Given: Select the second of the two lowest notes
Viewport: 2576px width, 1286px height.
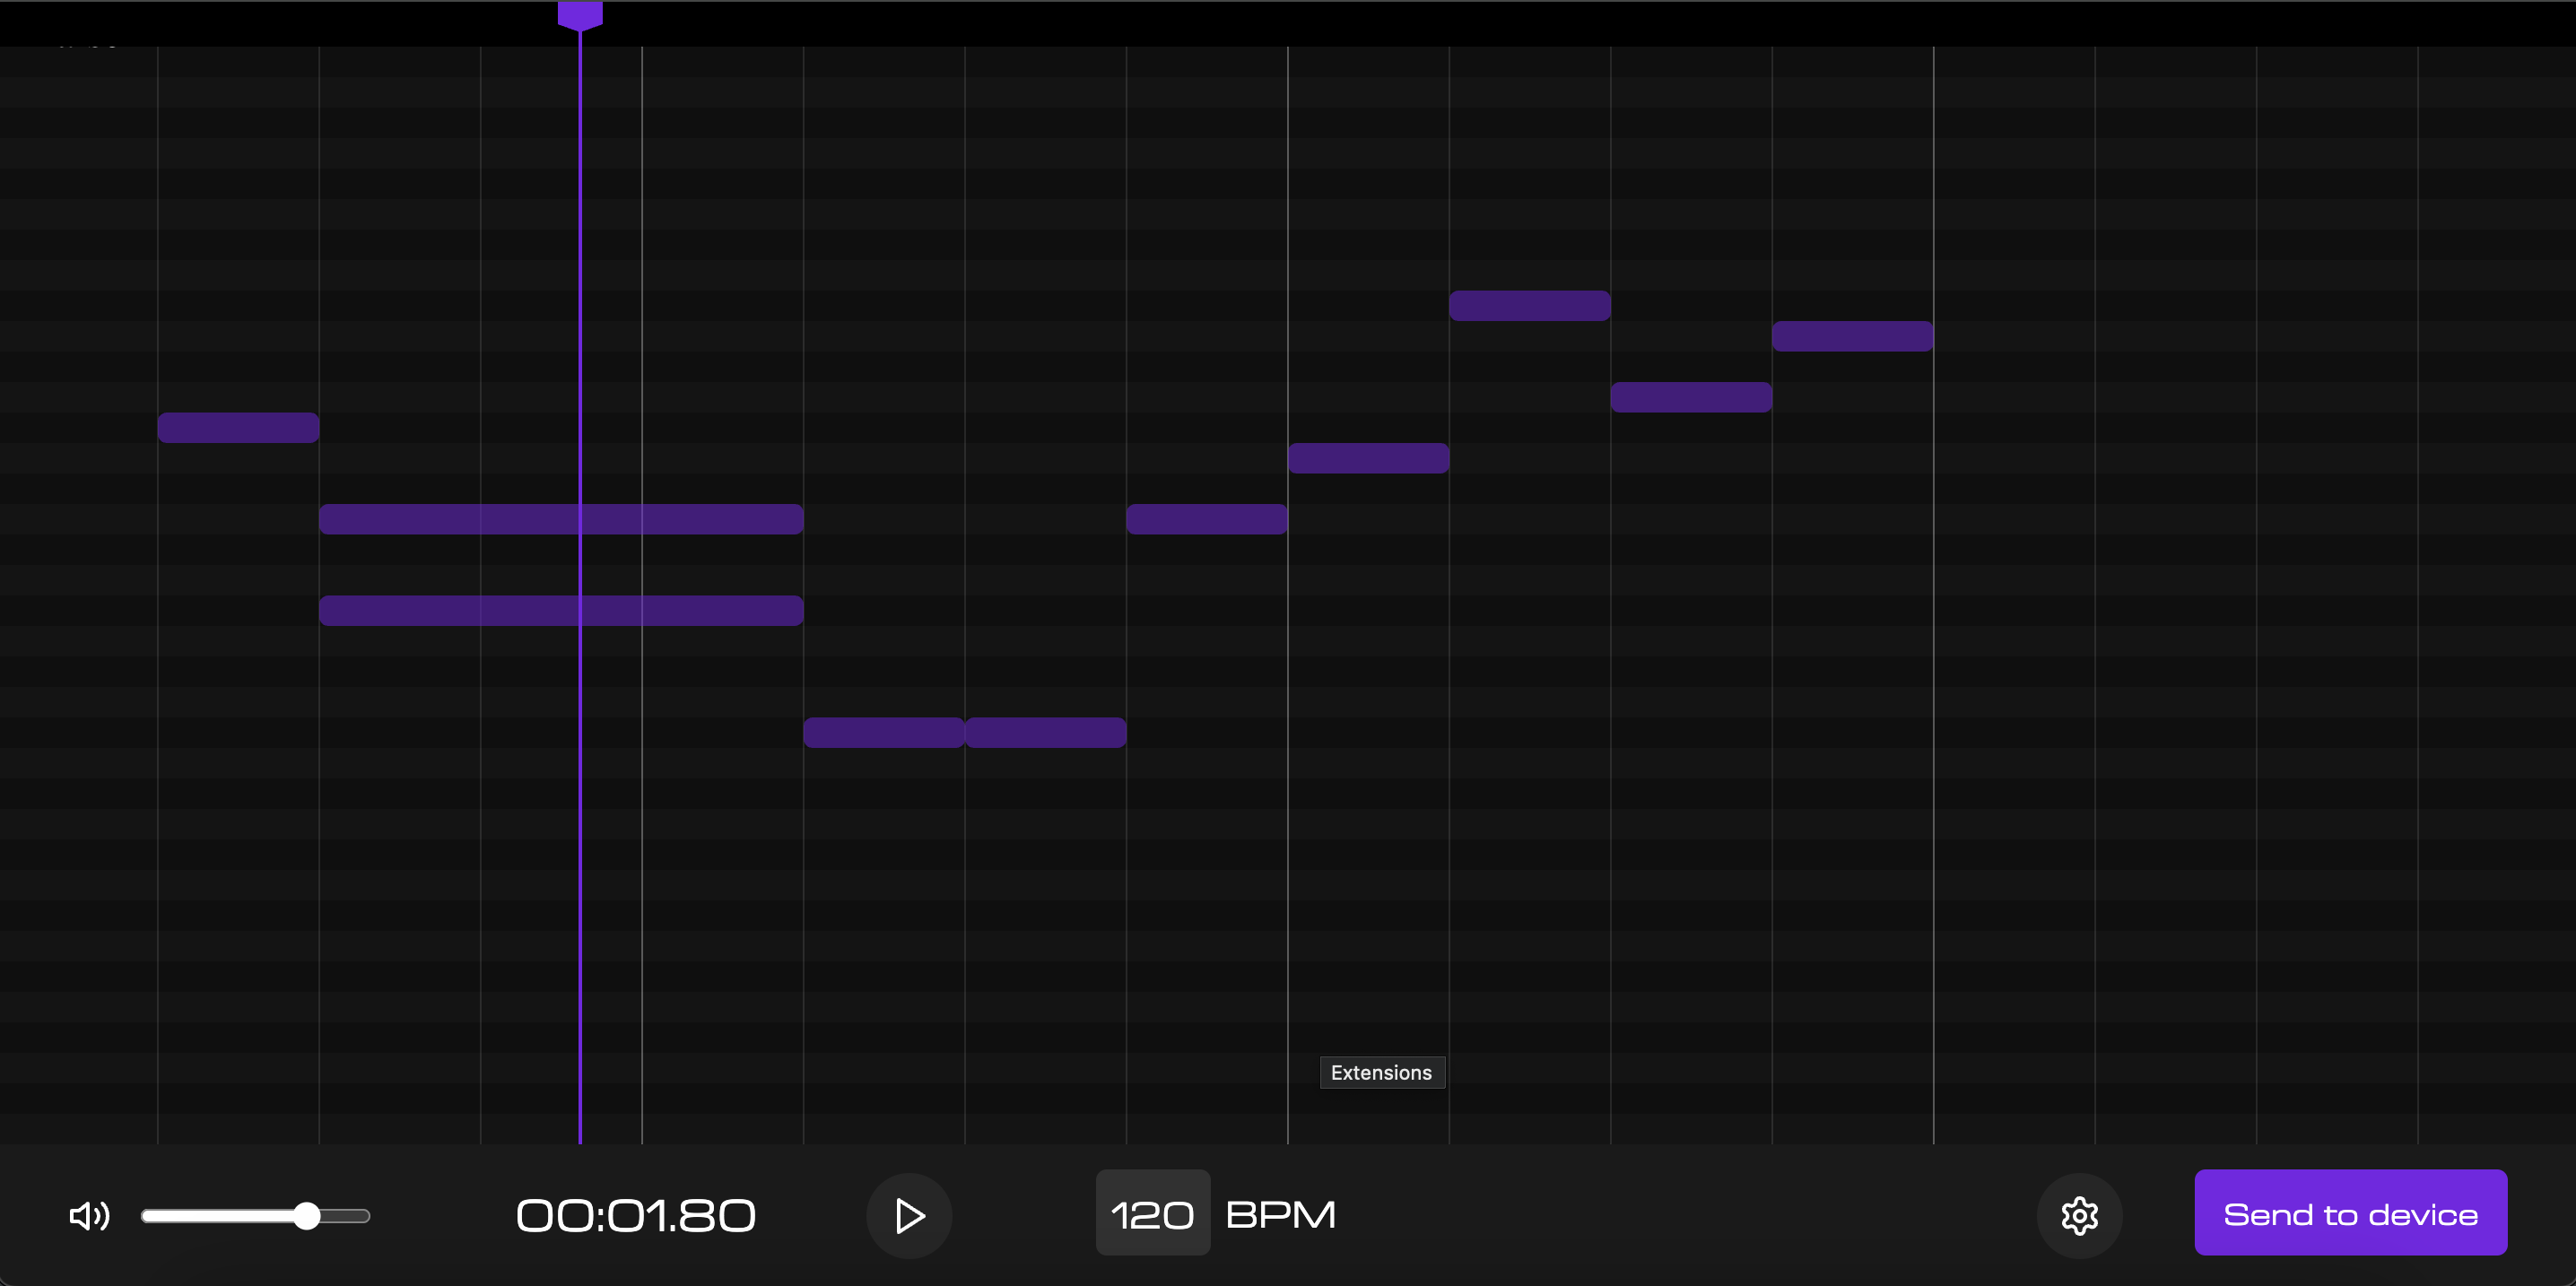Looking at the screenshot, I should point(1045,733).
